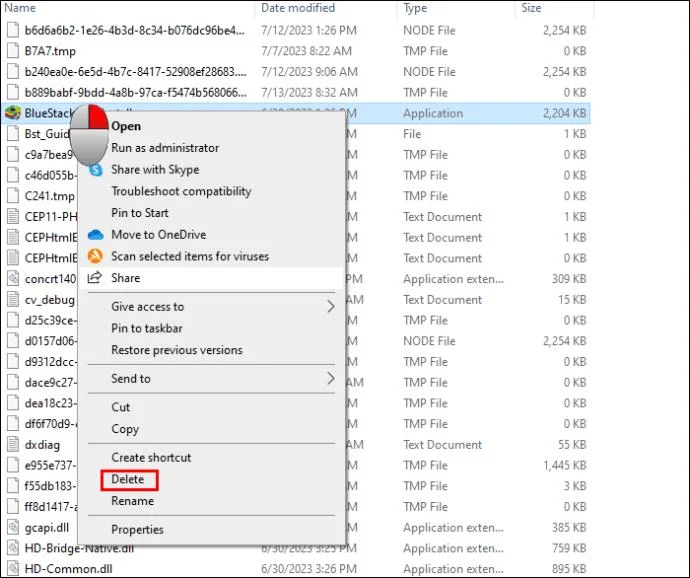Screen dimensions: 690x578
Task: Expand the Send to submenu arrow
Action: click(331, 379)
